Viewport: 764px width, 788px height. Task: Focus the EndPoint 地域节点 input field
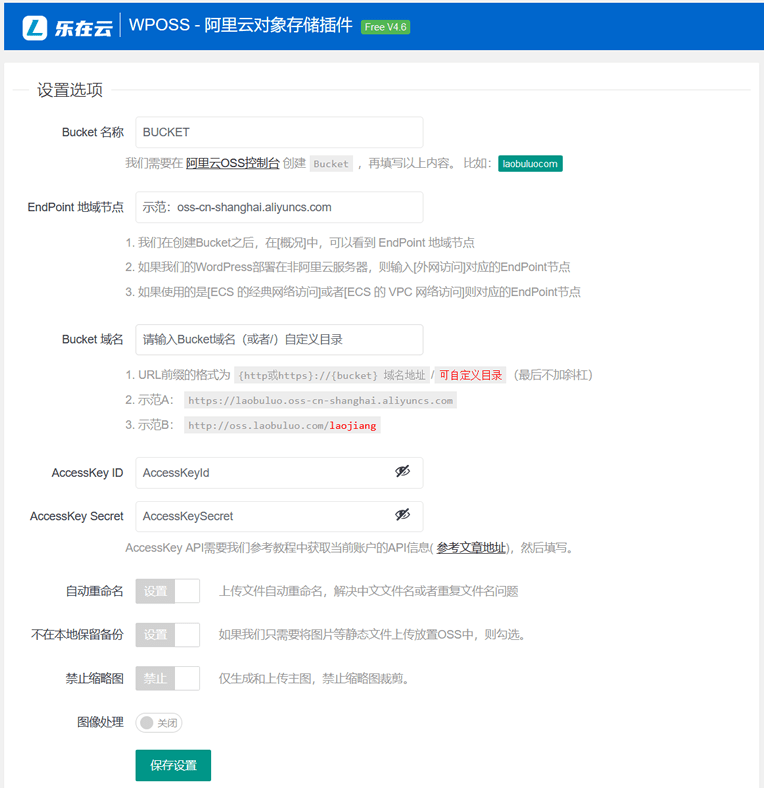tap(279, 207)
